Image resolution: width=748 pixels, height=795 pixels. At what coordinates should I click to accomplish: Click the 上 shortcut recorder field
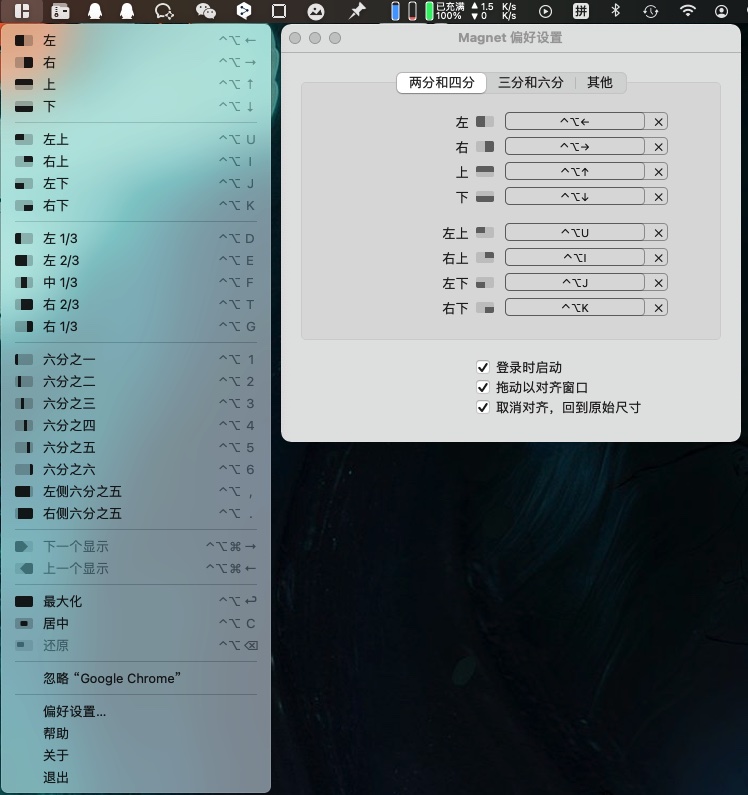pyautogui.click(x=575, y=171)
